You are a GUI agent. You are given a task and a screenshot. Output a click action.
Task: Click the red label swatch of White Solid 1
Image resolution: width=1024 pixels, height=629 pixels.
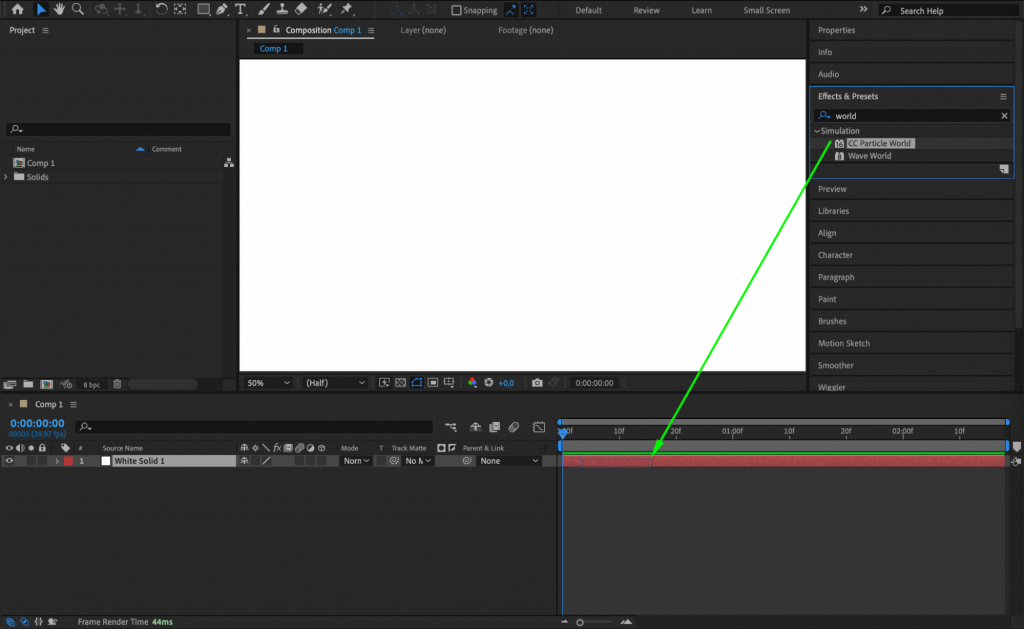pyautogui.click(x=68, y=460)
